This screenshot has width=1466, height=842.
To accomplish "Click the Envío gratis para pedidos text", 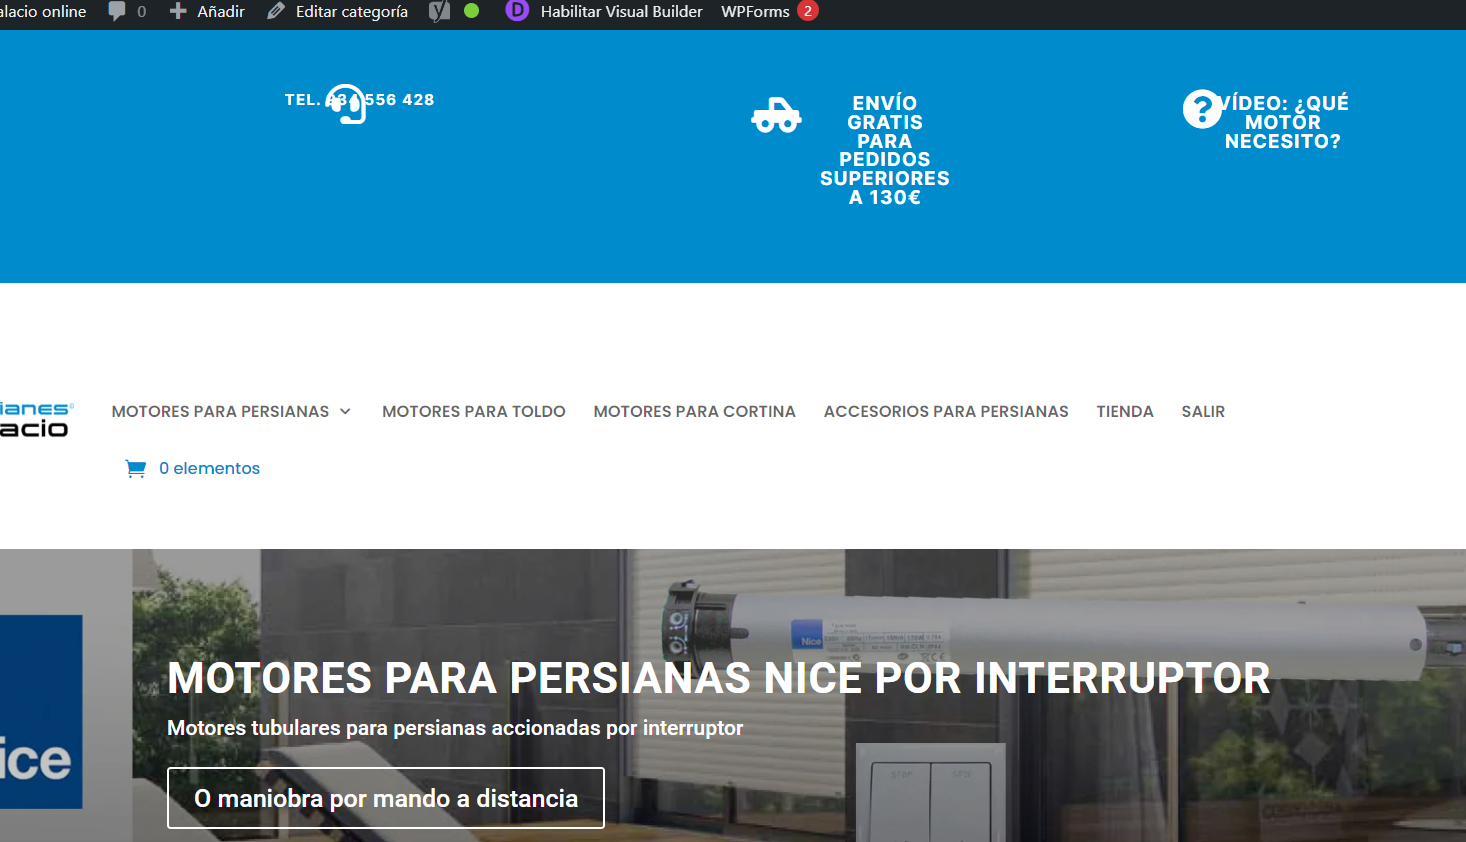I will pos(885,150).
